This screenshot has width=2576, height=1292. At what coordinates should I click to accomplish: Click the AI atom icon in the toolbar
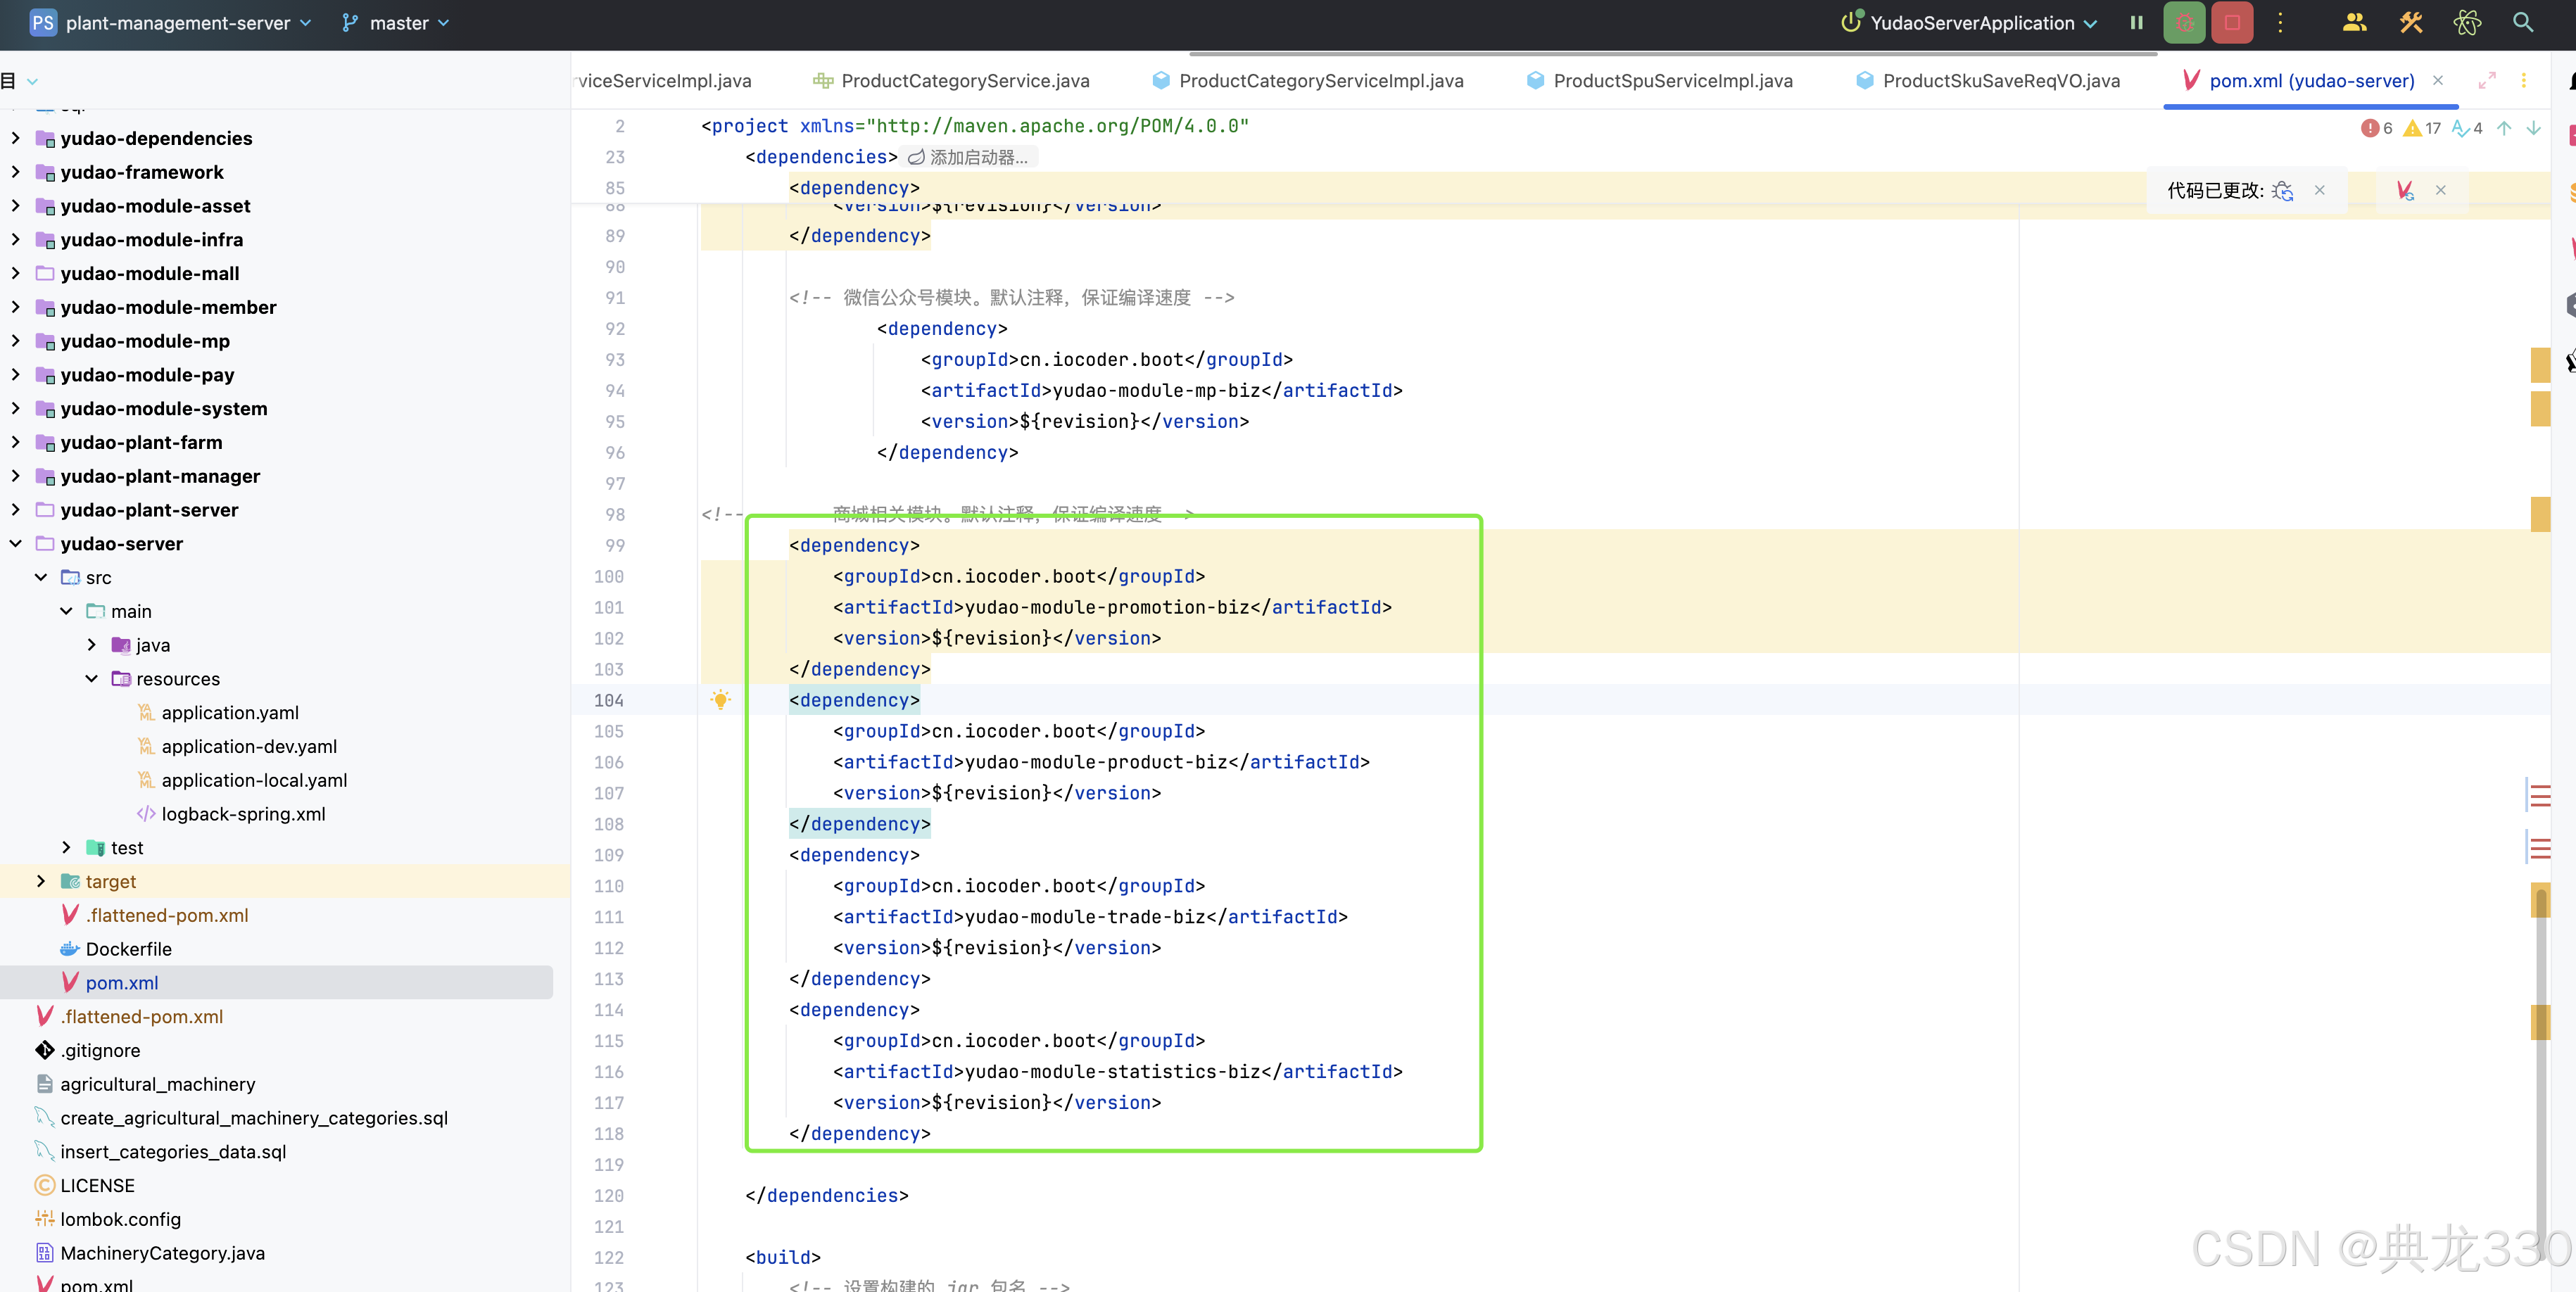(x=2466, y=22)
